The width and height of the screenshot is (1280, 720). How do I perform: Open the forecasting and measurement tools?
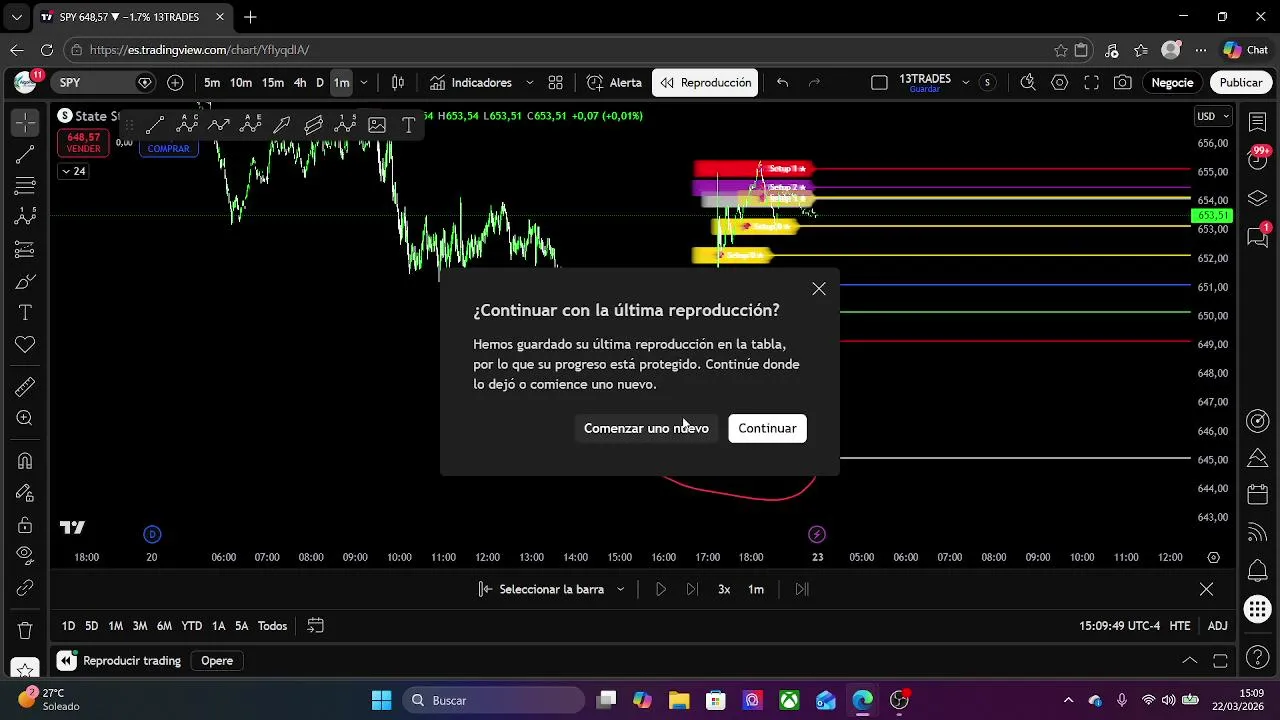coord(25,249)
